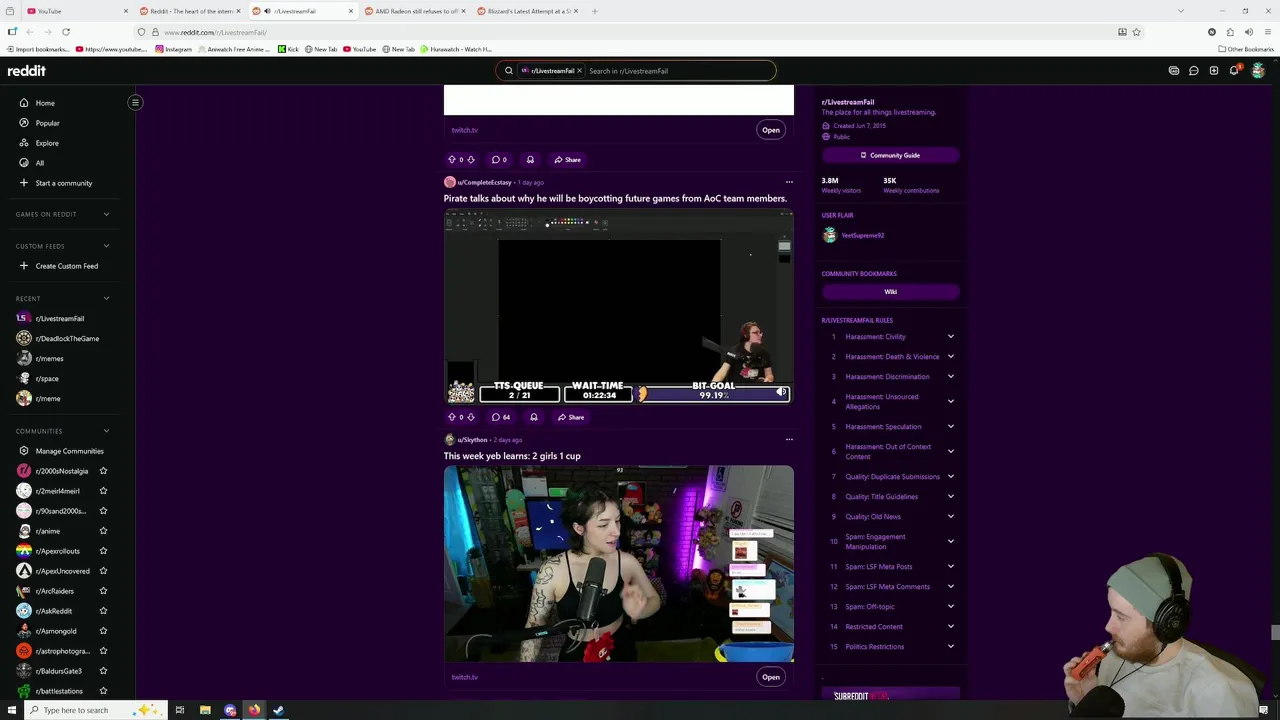
Task: Open the Wiki community bookmark
Action: pyautogui.click(x=890, y=292)
